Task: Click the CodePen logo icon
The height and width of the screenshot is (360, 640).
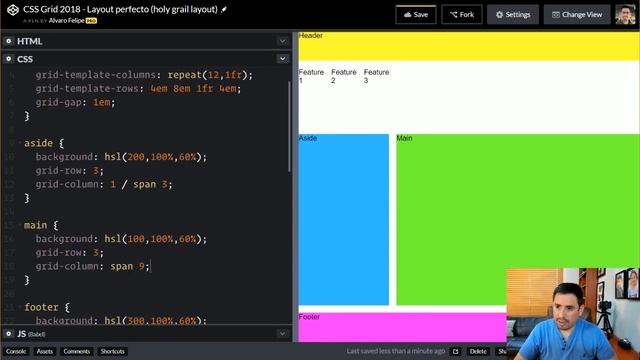Action: (13, 10)
